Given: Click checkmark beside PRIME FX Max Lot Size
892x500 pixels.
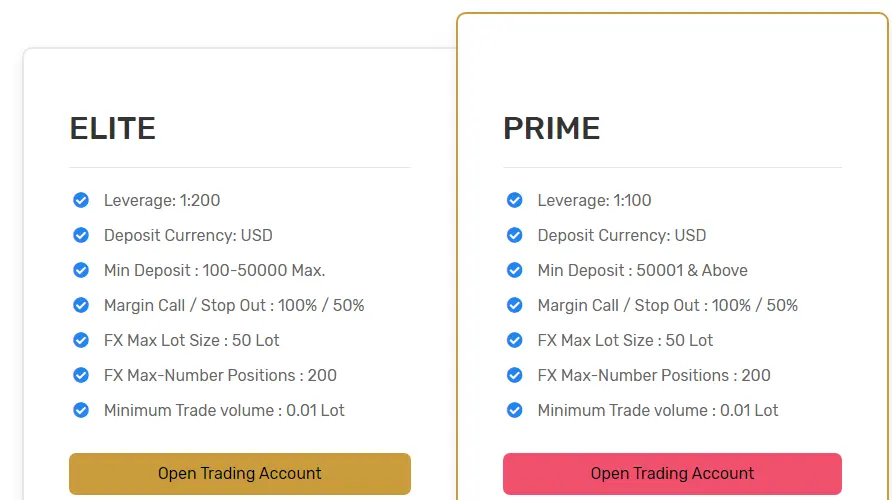Looking at the screenshot, I should pyautogui.click(x=515, y=340).
